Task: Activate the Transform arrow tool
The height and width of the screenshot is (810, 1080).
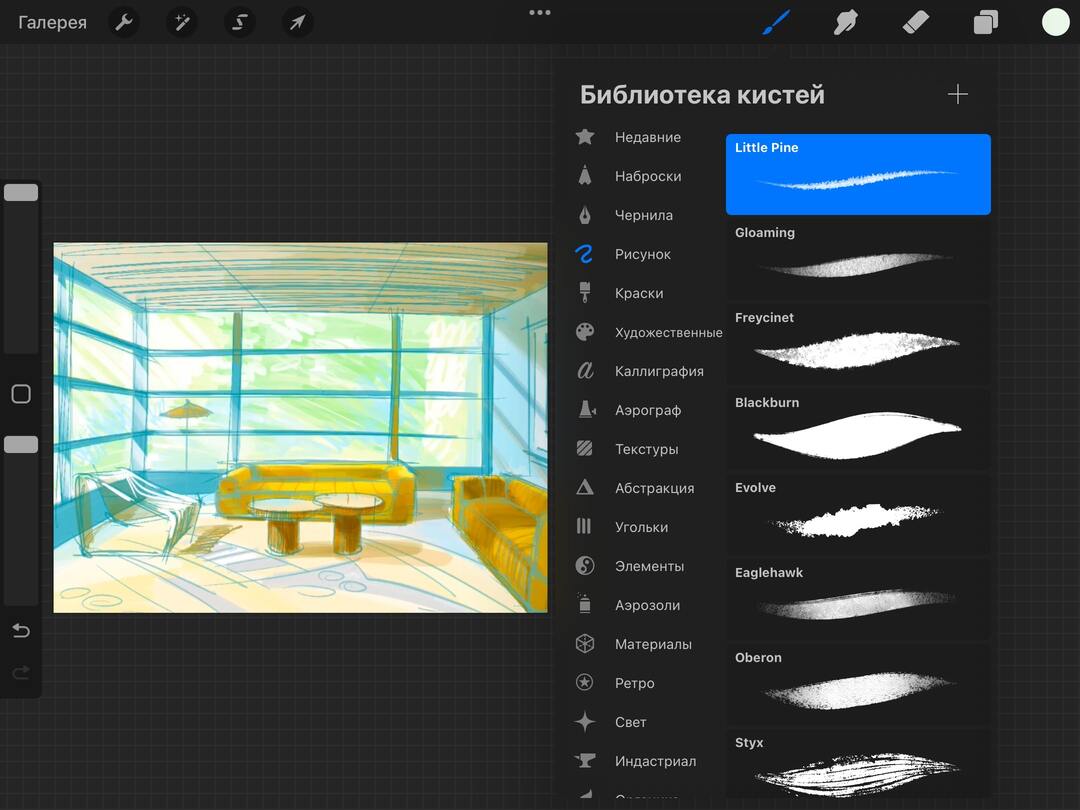Action: (297, 22)
